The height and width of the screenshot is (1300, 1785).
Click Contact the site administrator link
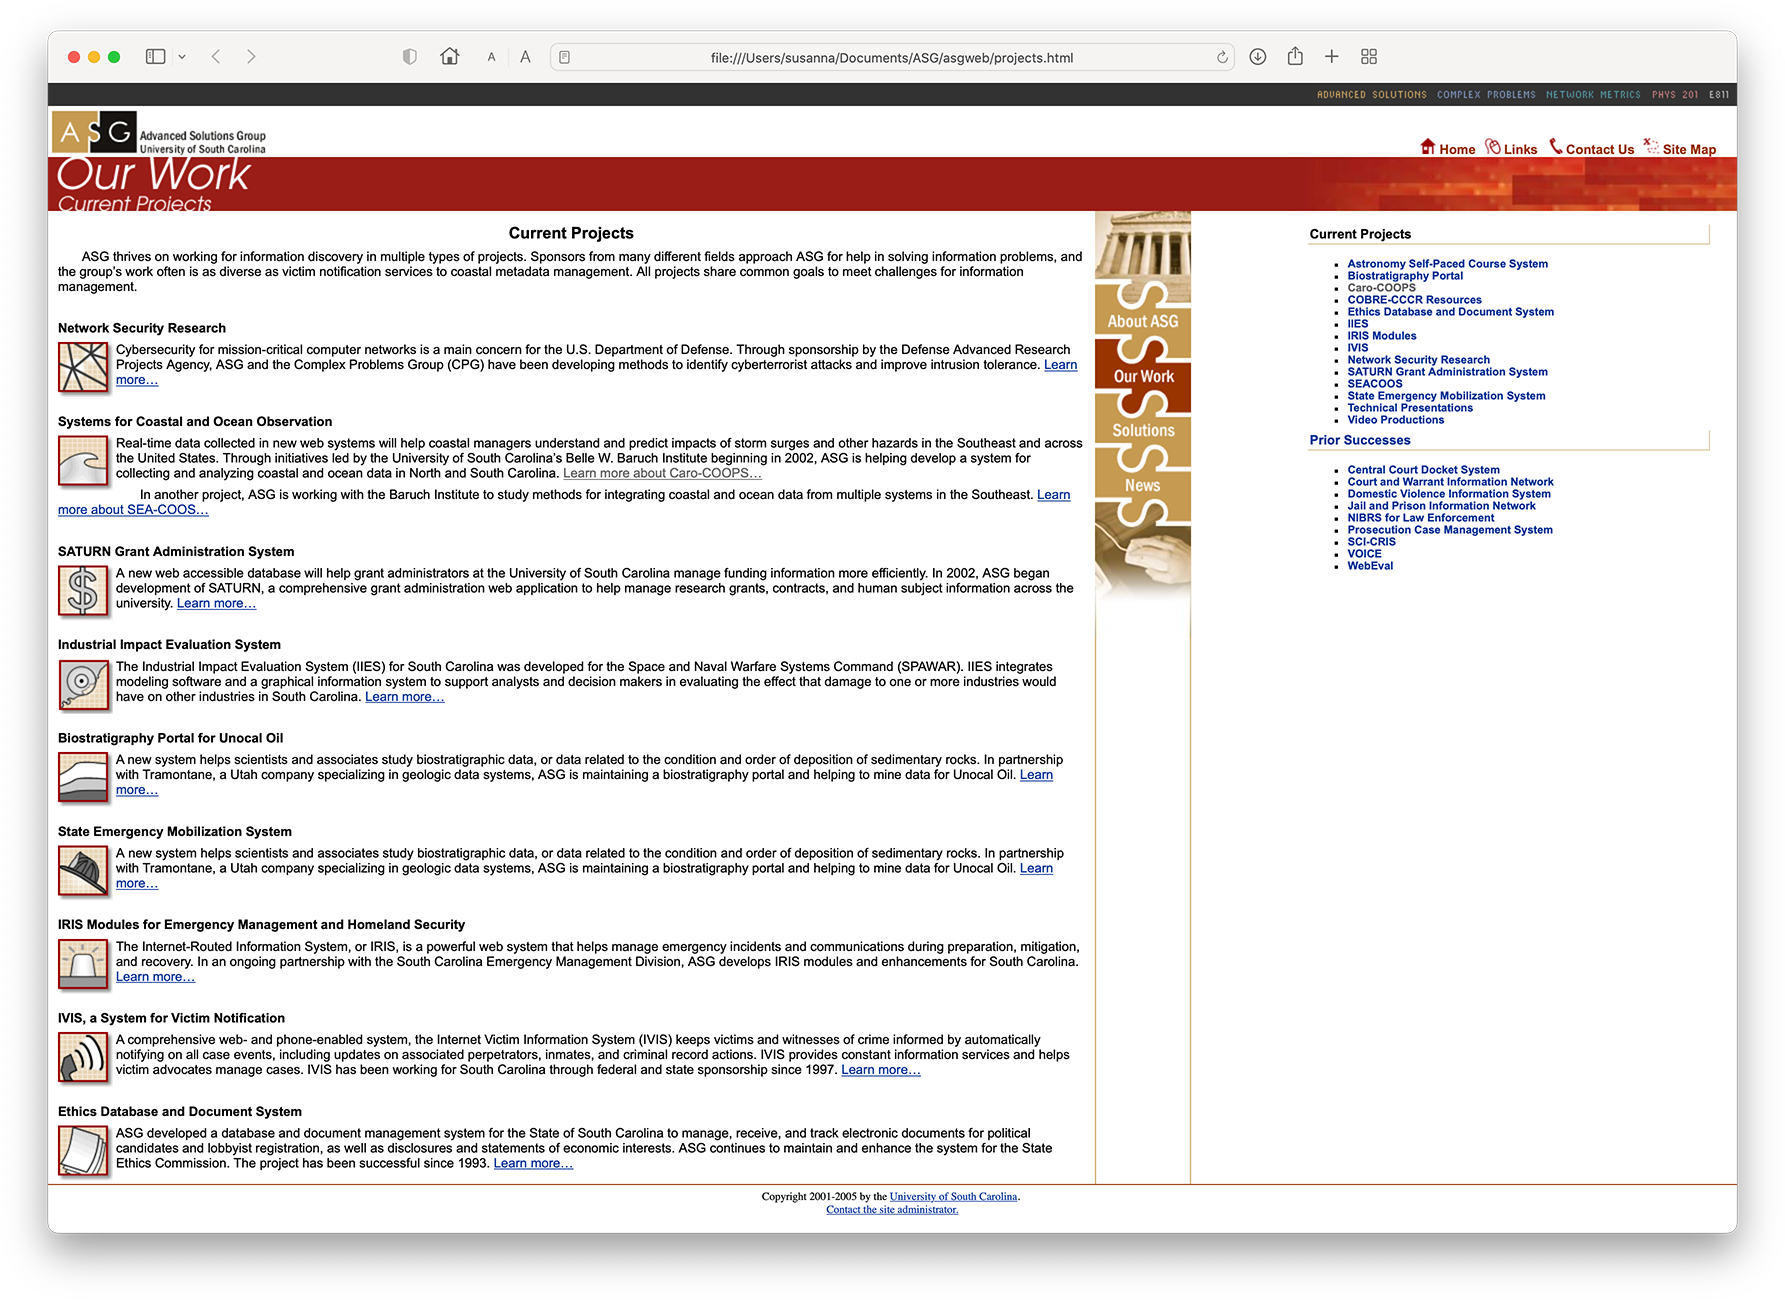tap(892, 1210)
